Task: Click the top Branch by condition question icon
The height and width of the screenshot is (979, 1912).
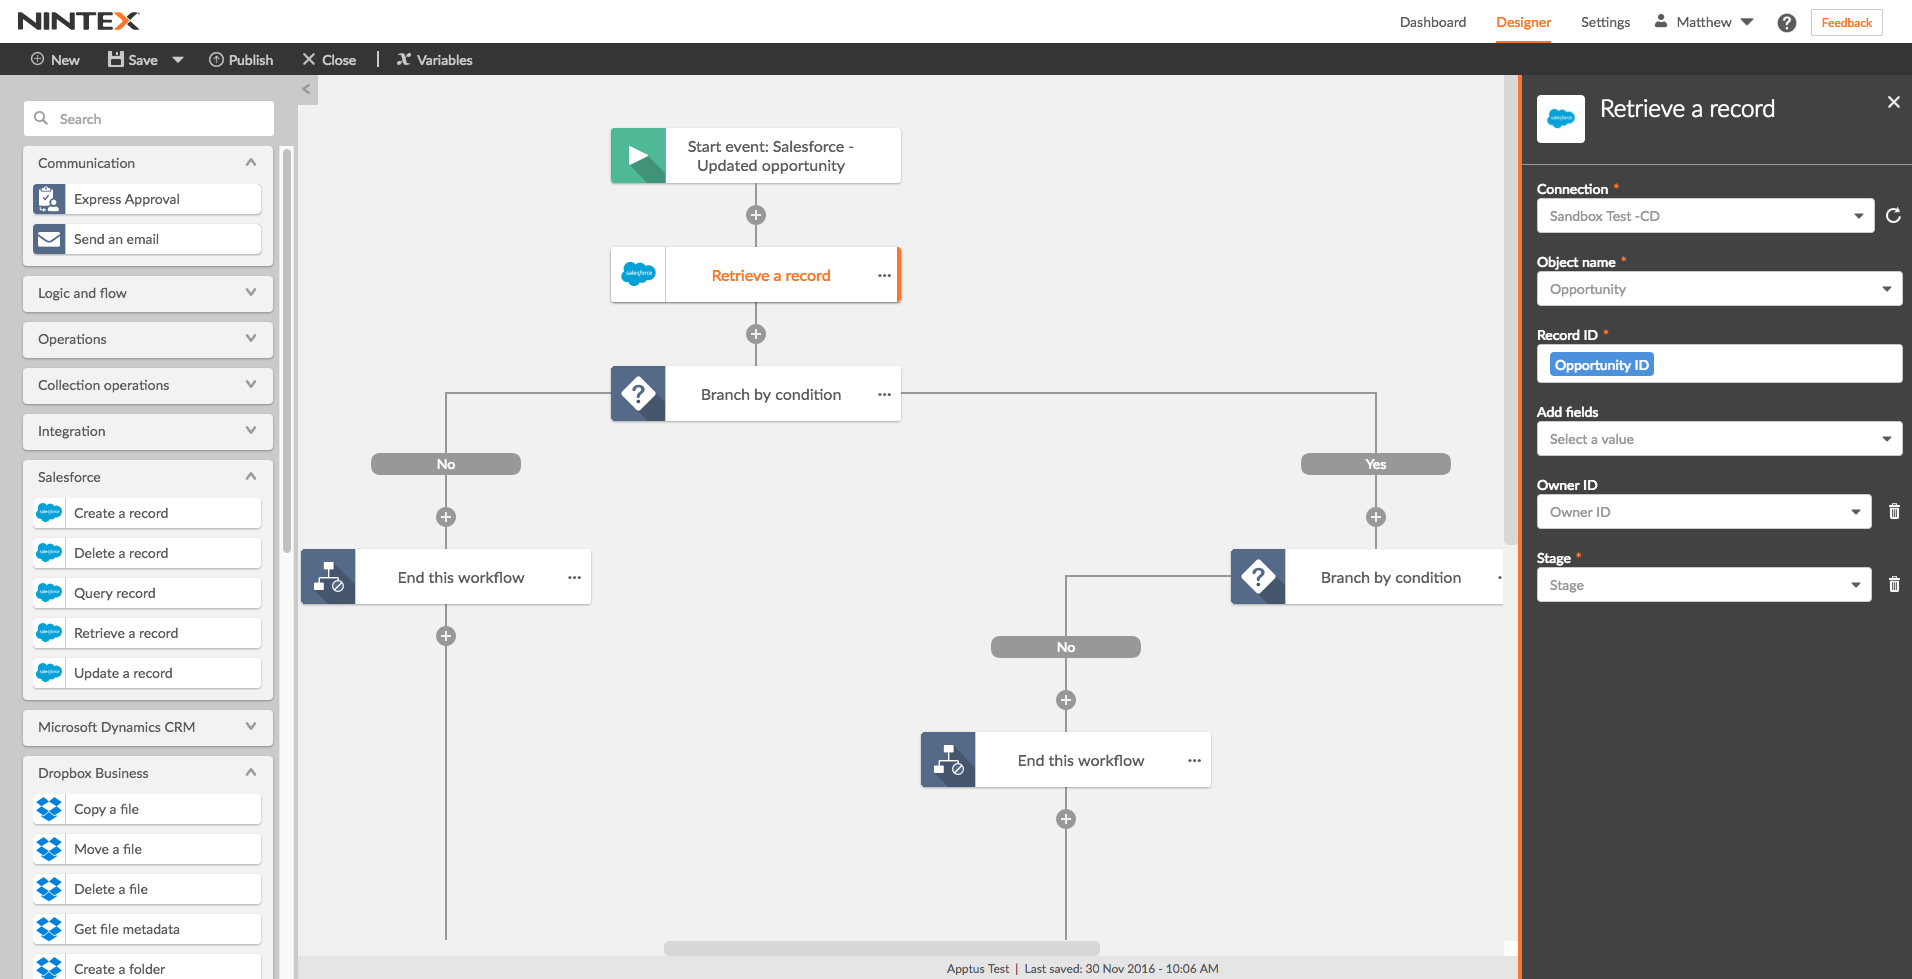Action: click(638, 394)
